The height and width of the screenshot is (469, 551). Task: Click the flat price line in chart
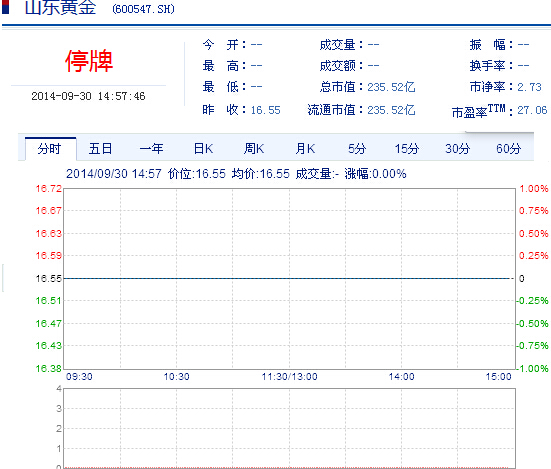pyautogui.click(x=287, y=279)
